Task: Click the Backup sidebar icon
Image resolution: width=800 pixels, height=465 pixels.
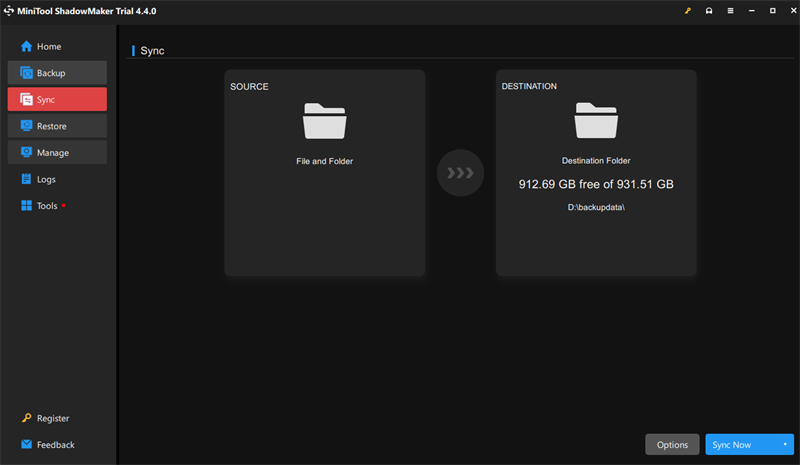Action: pyautogui.click(x=26, y=73)
